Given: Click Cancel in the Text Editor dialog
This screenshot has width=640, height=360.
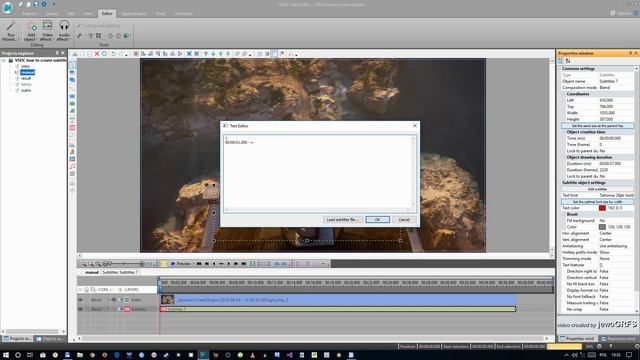Looking at the screenshot, I should click(x=404, y=220).
